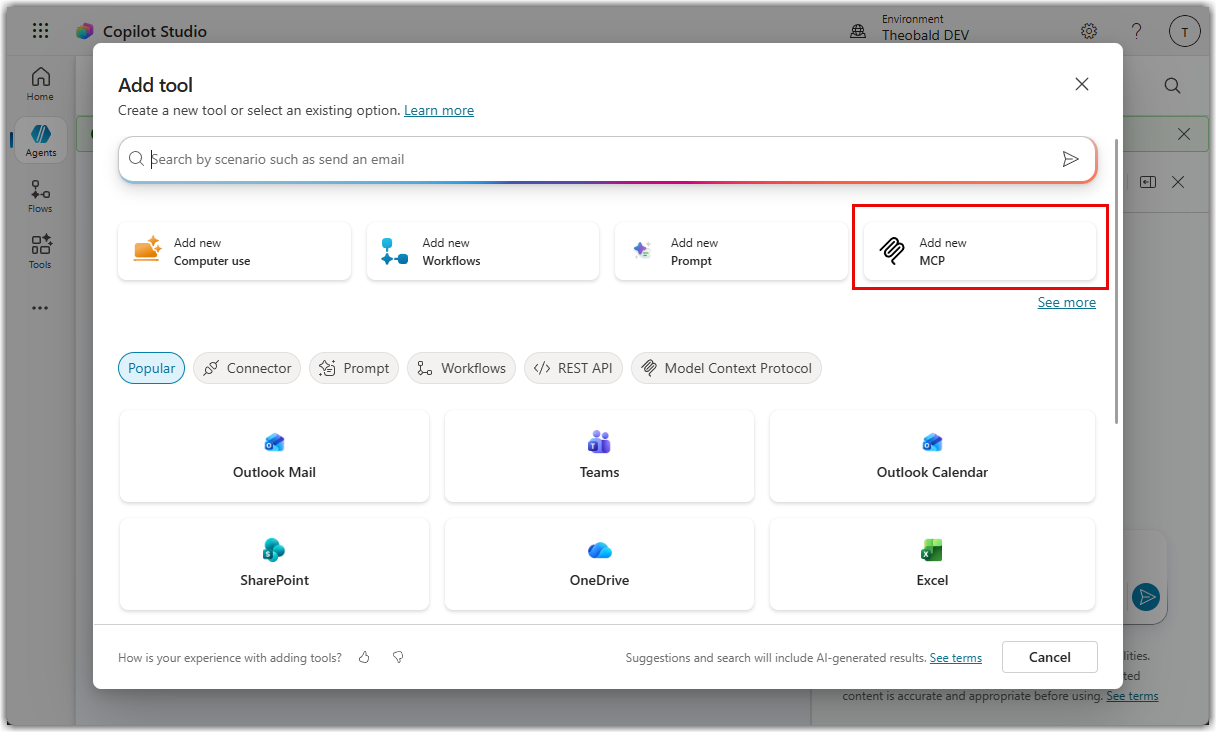Screen dimensions: 1217x733
Task: Click the background panel layout toggle icon
Action: (x=1148, y=182)
